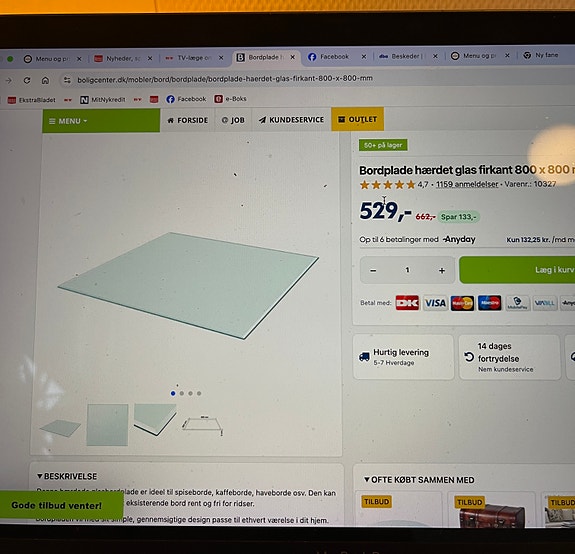575x554 pixels.
Task: Show the dimension drawing thumbnail
Action: [x=202, y=425]
